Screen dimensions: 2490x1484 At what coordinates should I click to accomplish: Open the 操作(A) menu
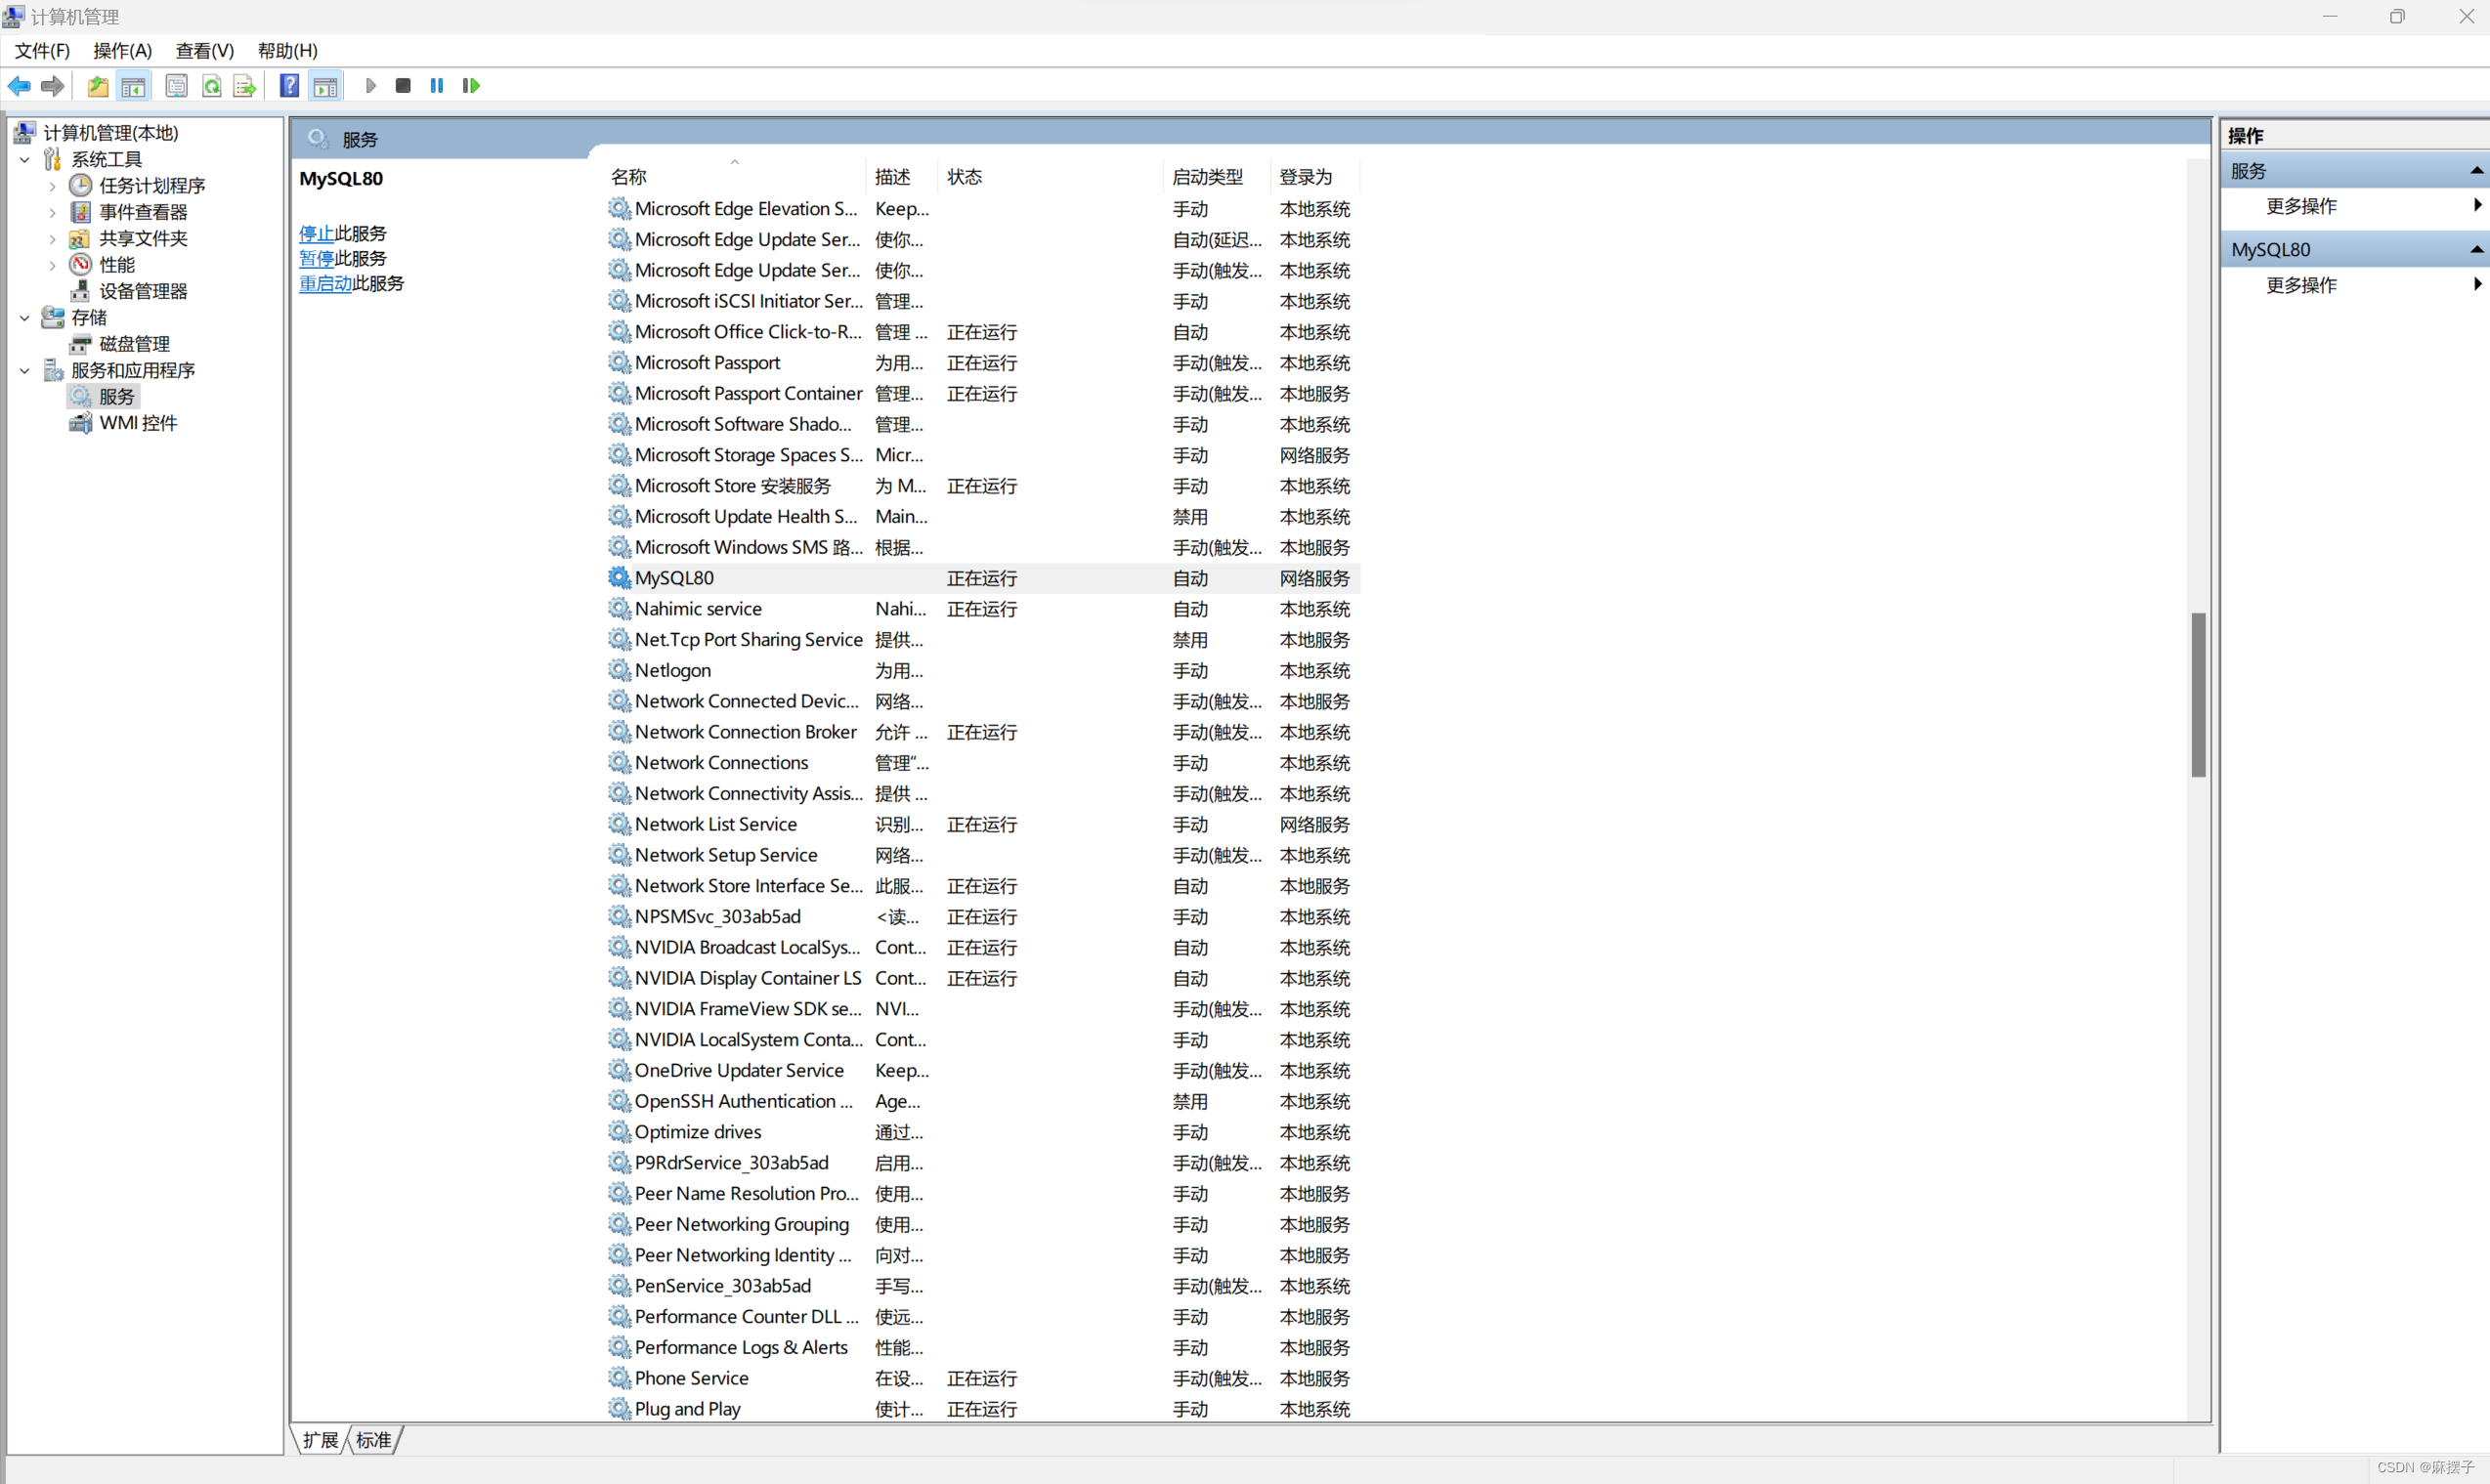tap(122, 50)
